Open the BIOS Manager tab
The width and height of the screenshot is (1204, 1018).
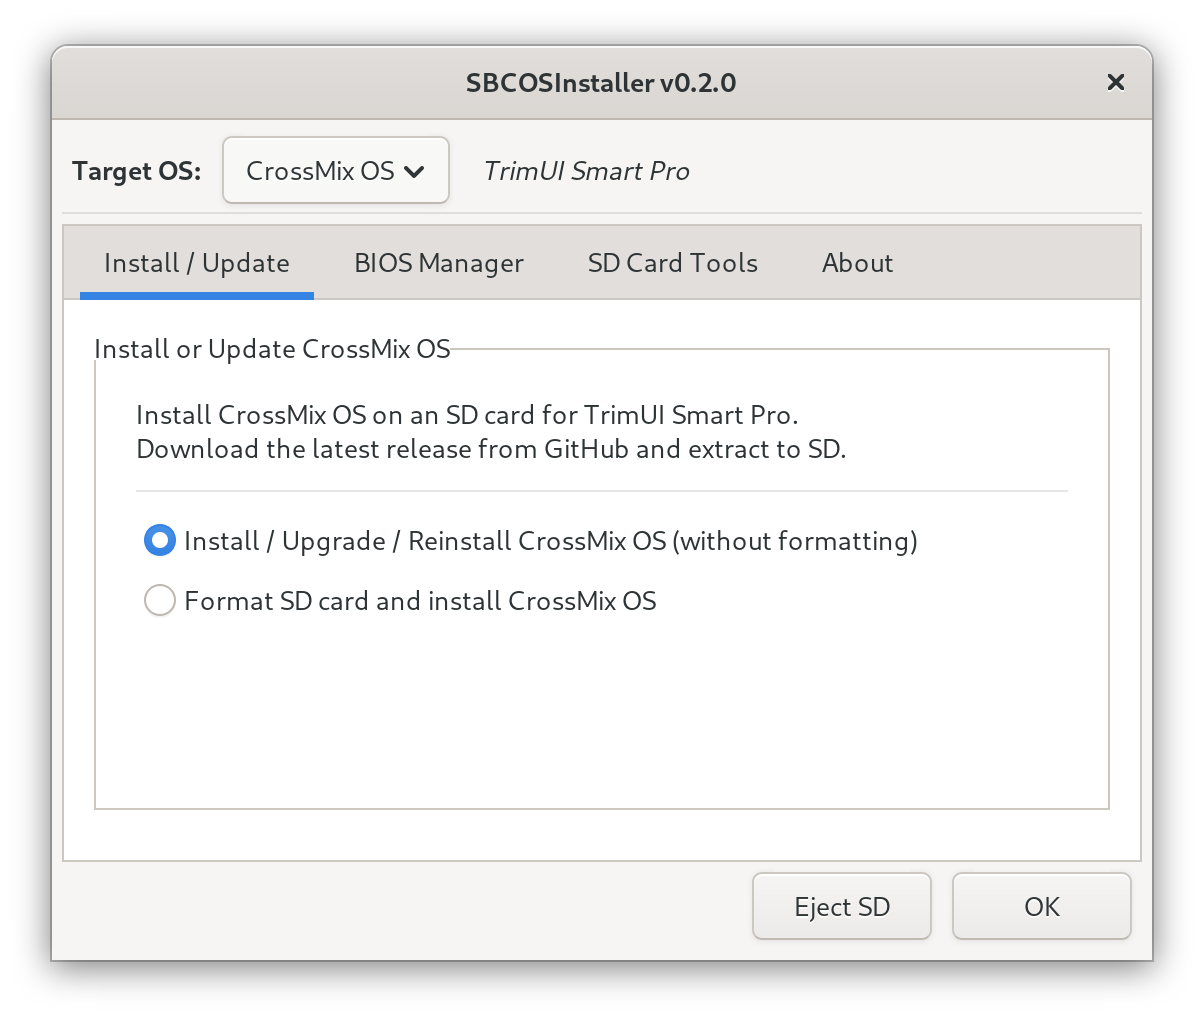439,263
